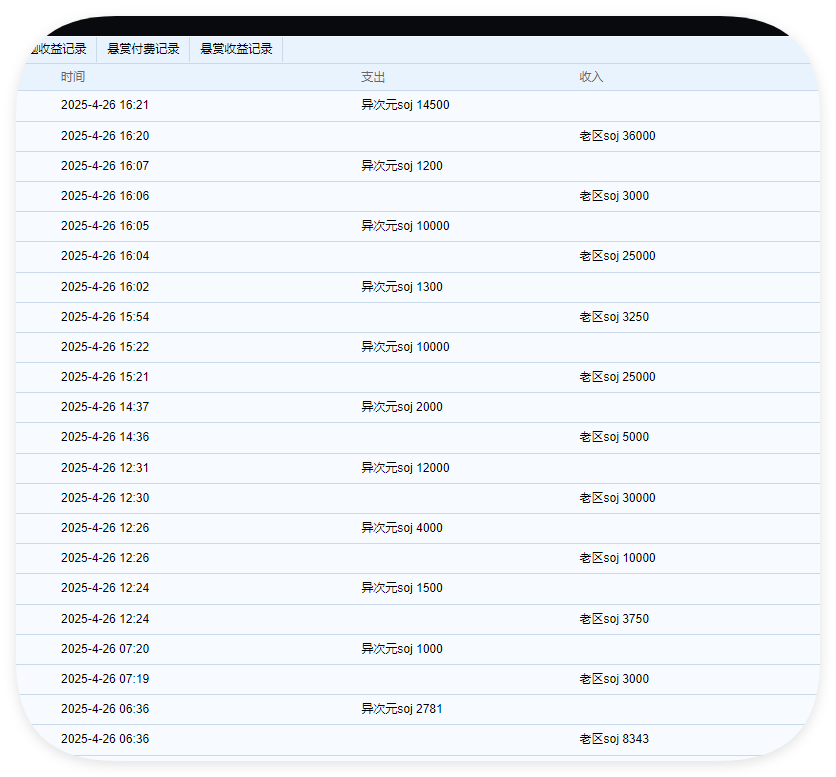Viewport: 836px width, 777px height.
Task: Click the 异次元soj 12000 expense entry
Action: point(405,468)
